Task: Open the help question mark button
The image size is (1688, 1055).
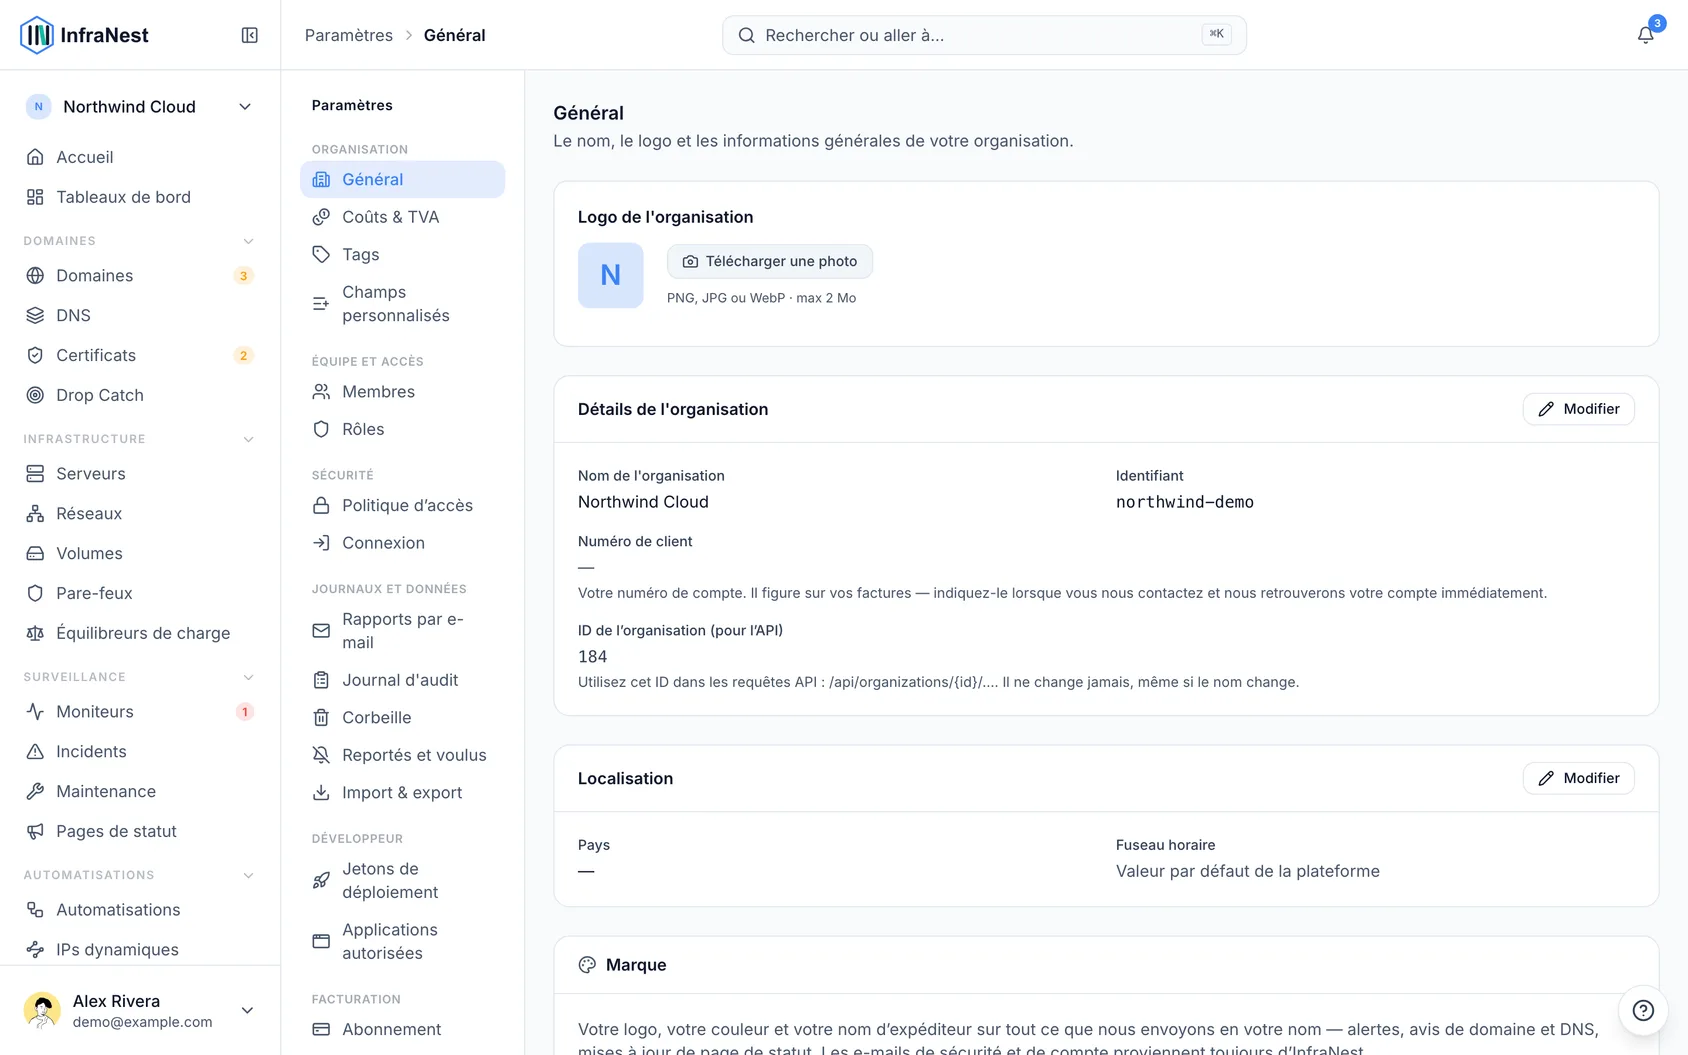Action: (x=1643, y=1010)
